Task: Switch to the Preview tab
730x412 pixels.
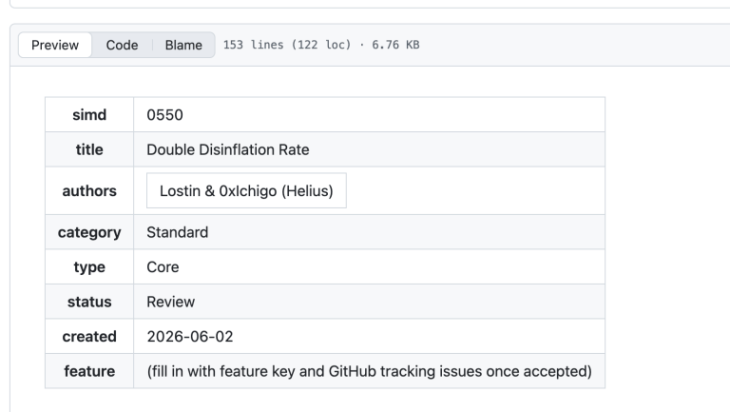Action: (55, 45)
